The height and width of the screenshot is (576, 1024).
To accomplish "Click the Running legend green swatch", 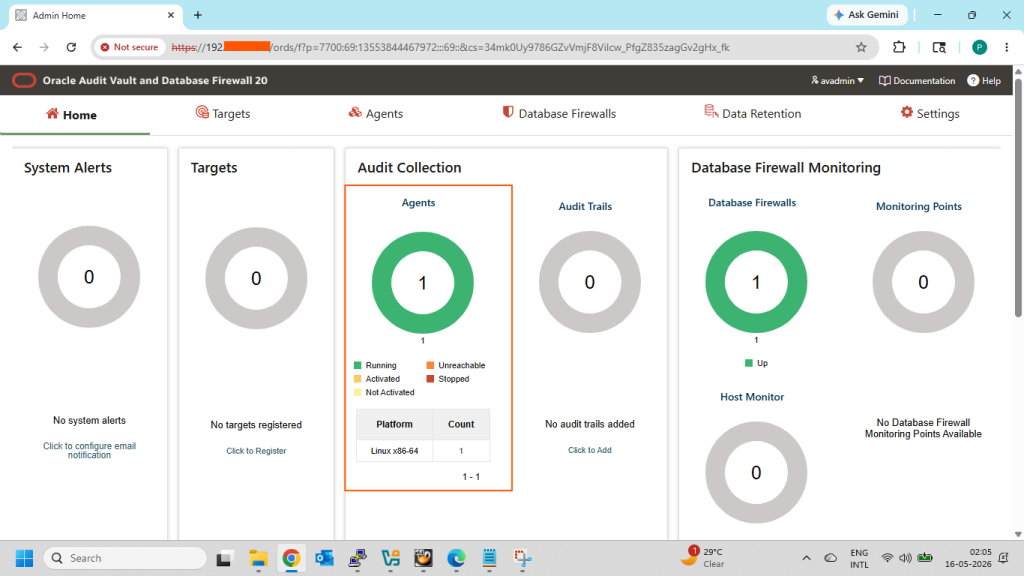I will pyautogui.click(x=357, y=365).
